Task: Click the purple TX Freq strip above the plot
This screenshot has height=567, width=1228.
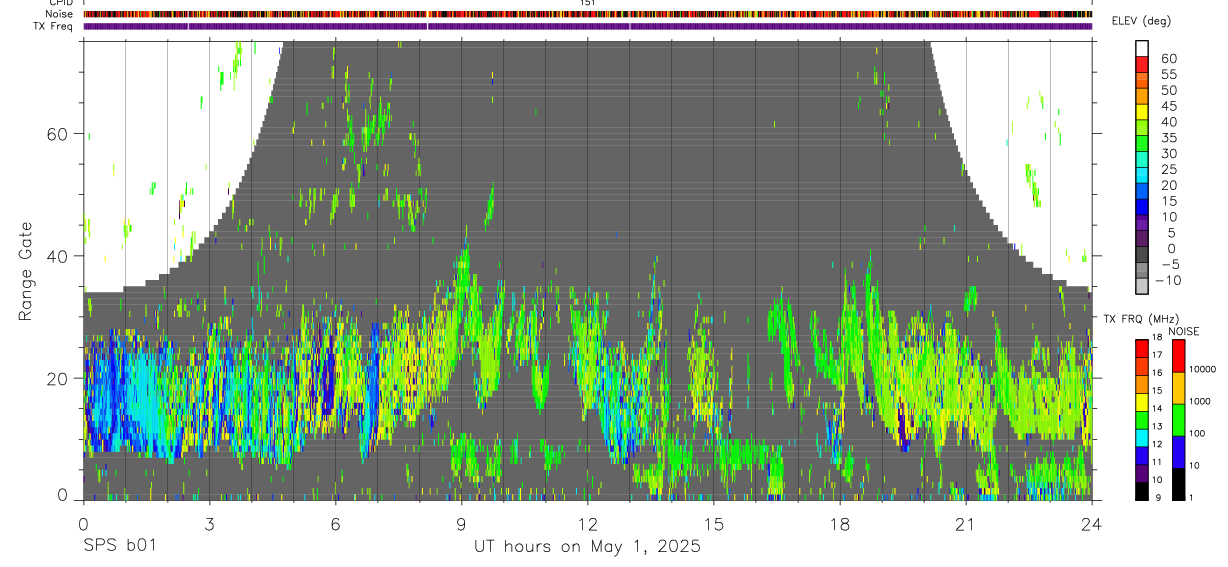Action: tap(588, 26)
